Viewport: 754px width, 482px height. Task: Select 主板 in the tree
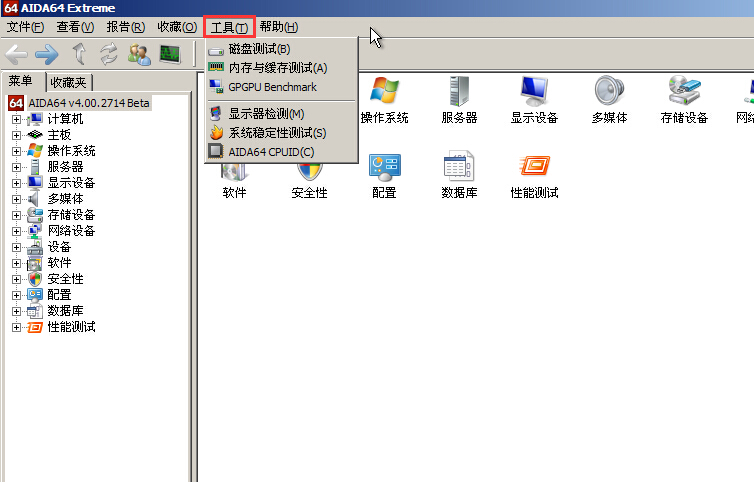pos(59,135)
